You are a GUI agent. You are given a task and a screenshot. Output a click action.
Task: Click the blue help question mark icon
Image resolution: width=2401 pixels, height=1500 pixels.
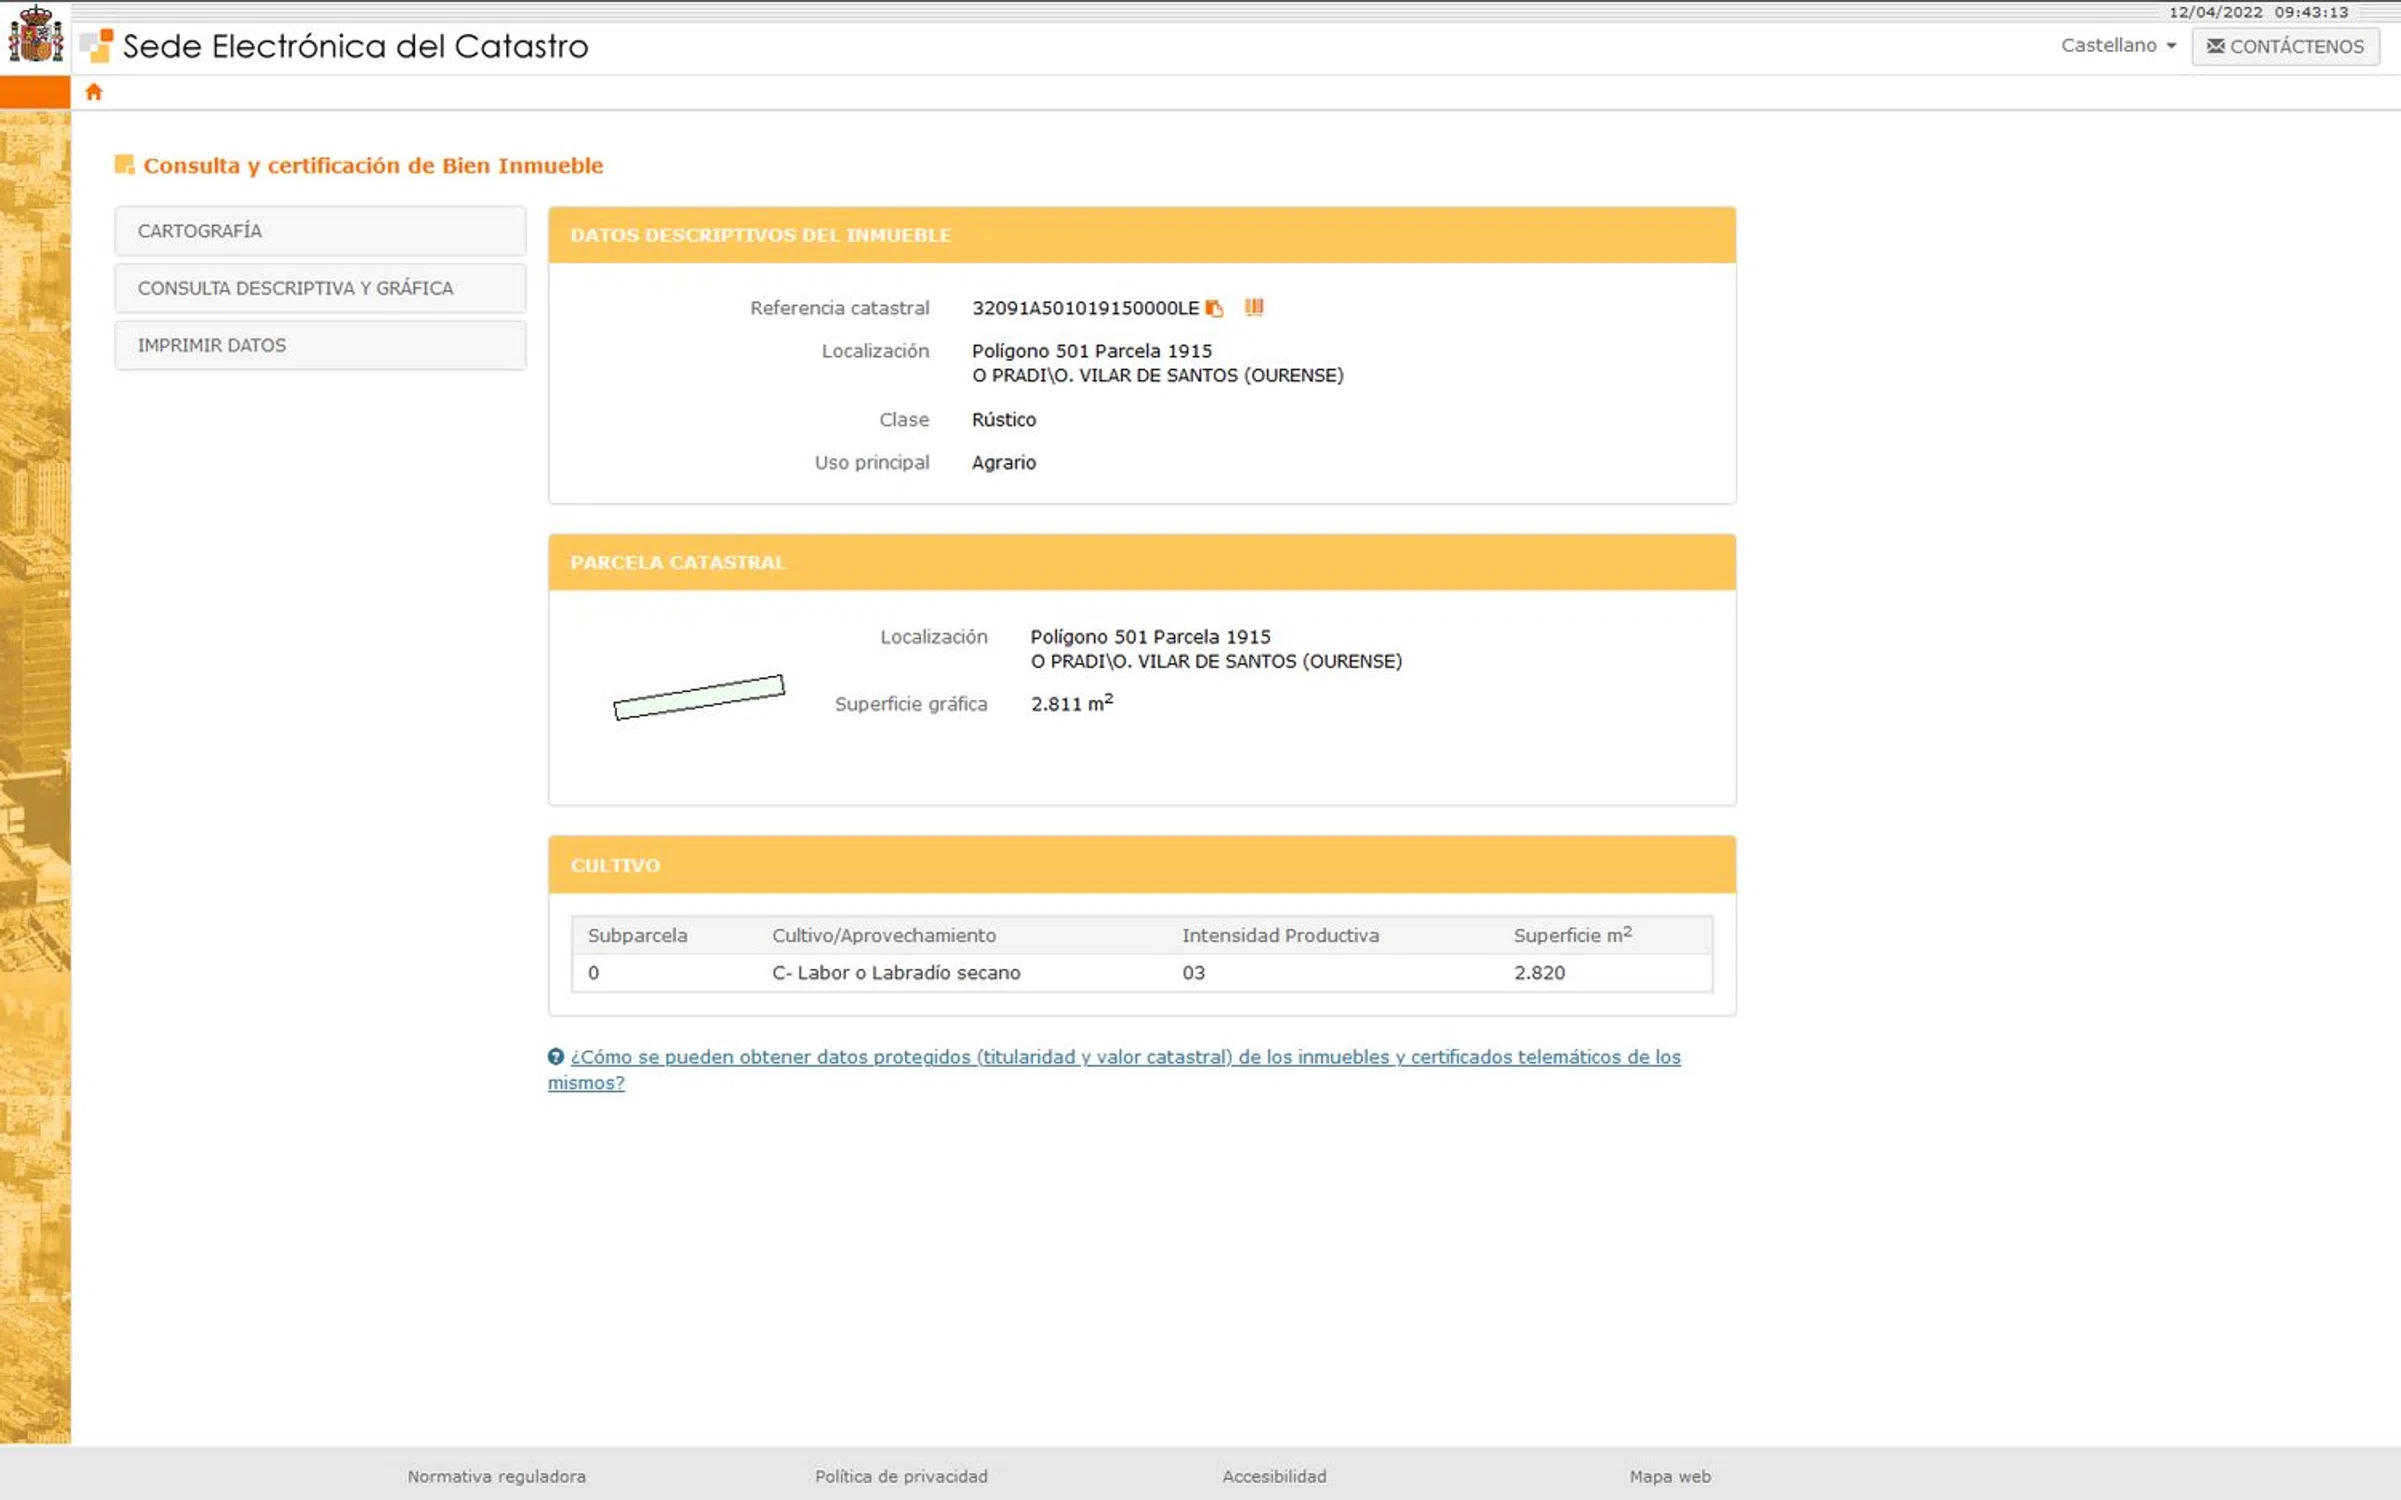point(556,1056)
